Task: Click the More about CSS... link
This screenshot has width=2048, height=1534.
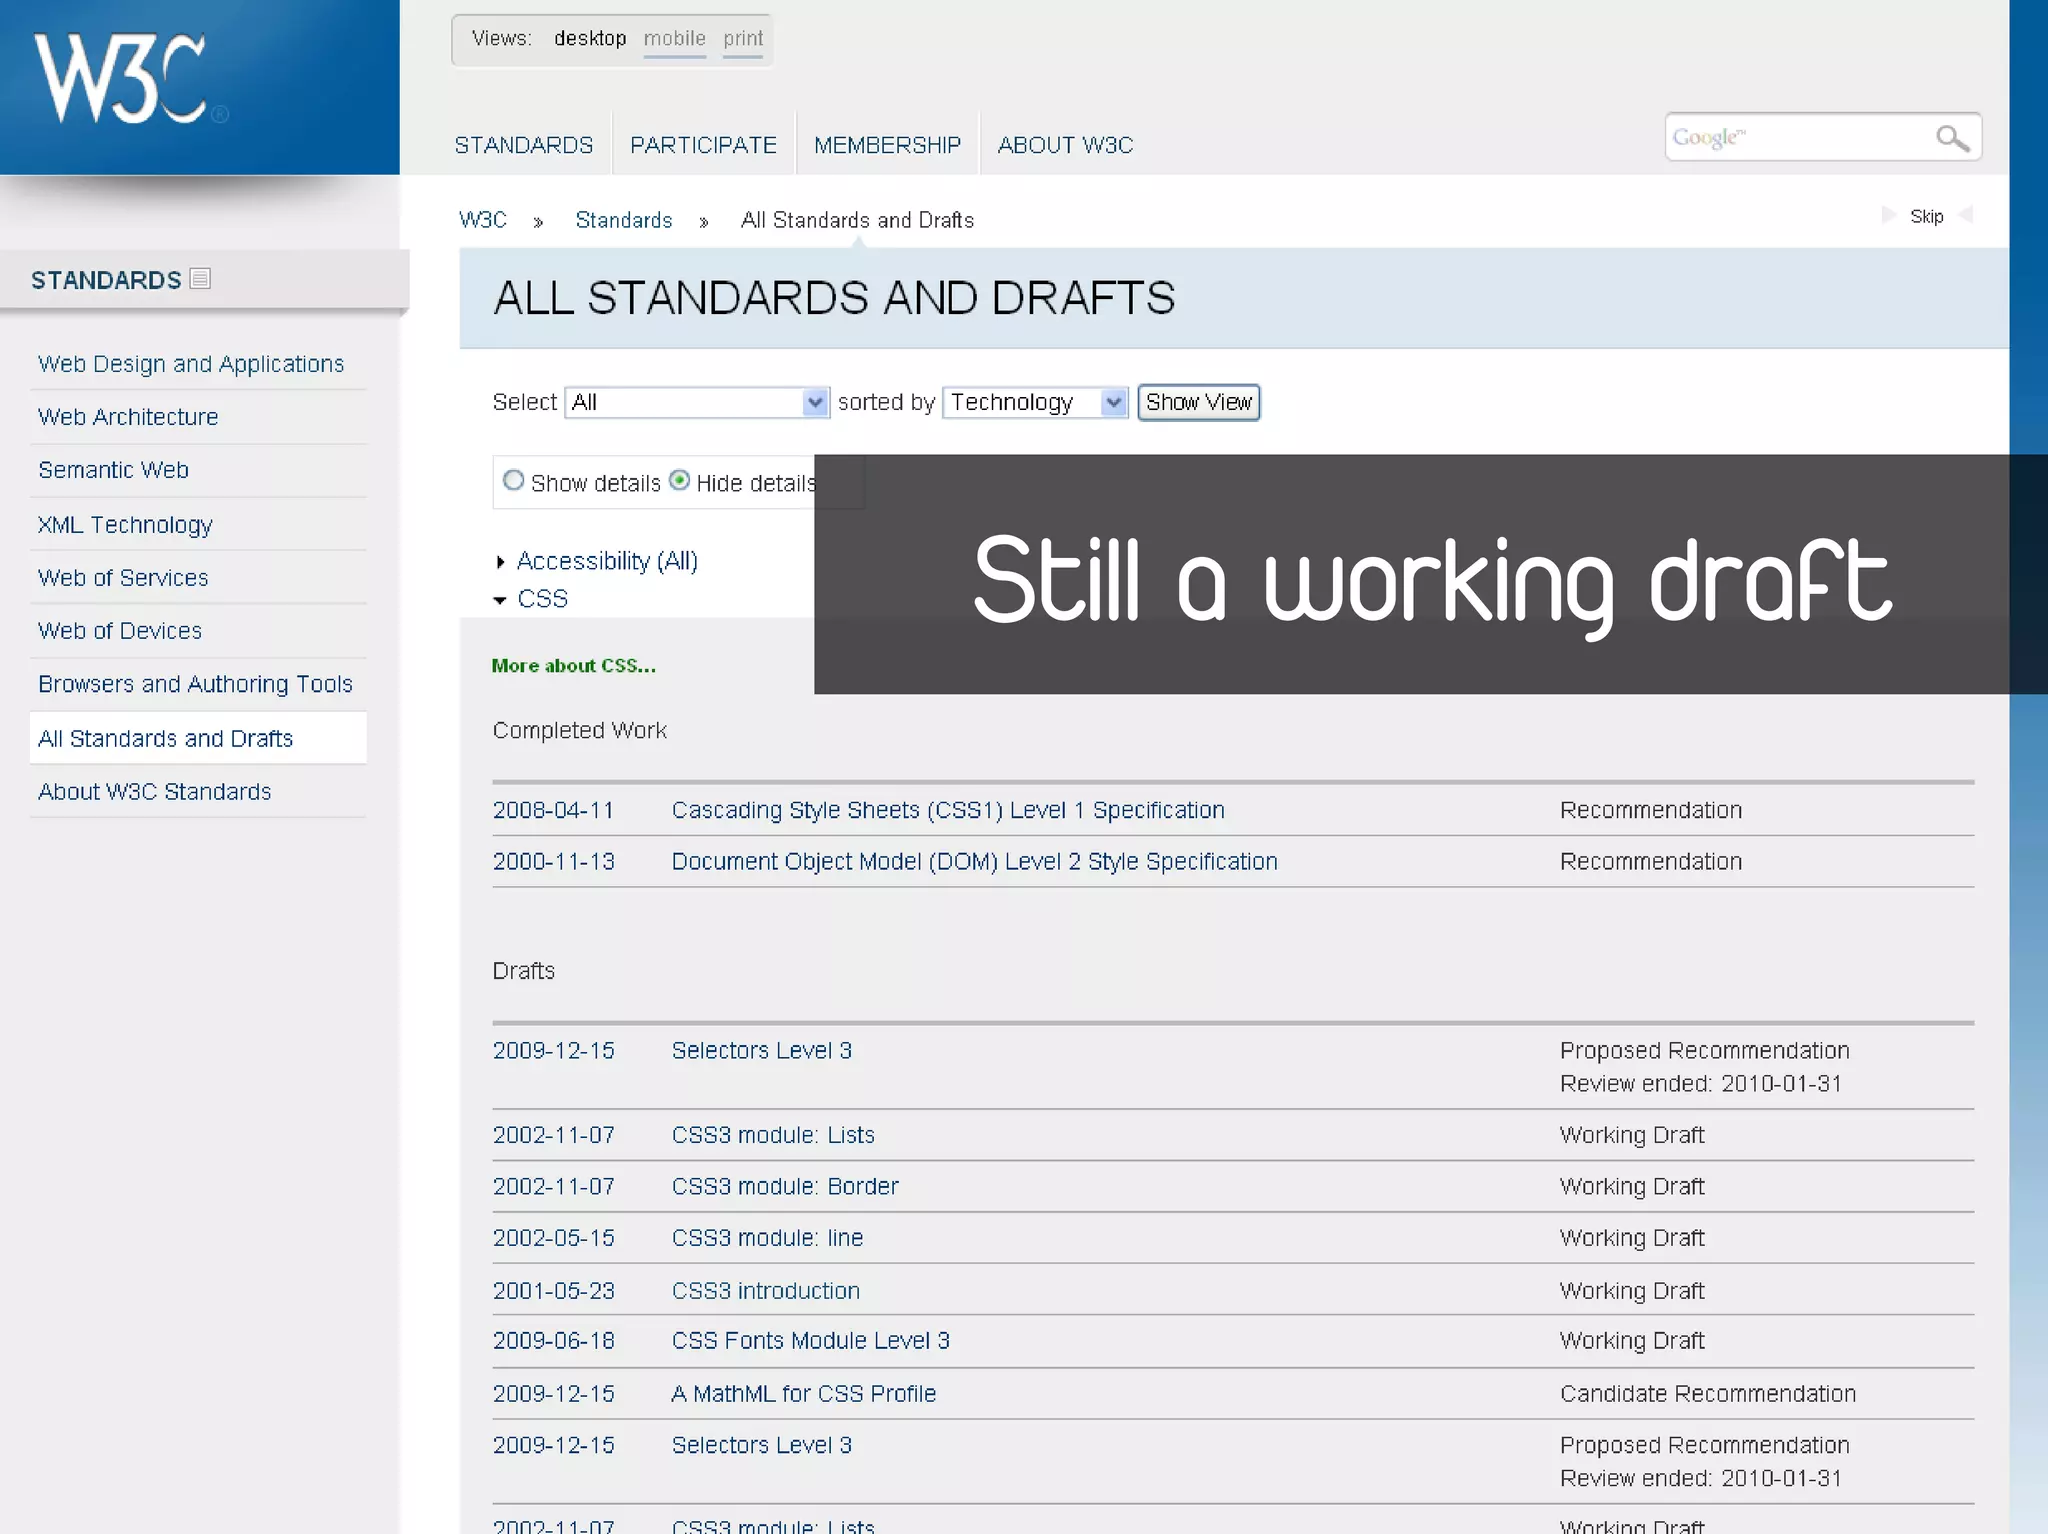Action: tap(574, 666)
